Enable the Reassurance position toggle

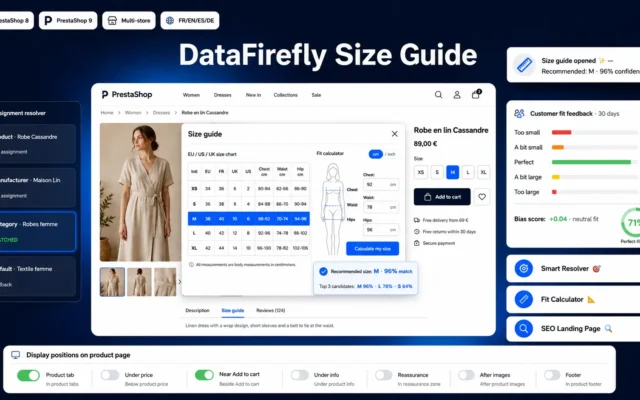tap(384, 375)
